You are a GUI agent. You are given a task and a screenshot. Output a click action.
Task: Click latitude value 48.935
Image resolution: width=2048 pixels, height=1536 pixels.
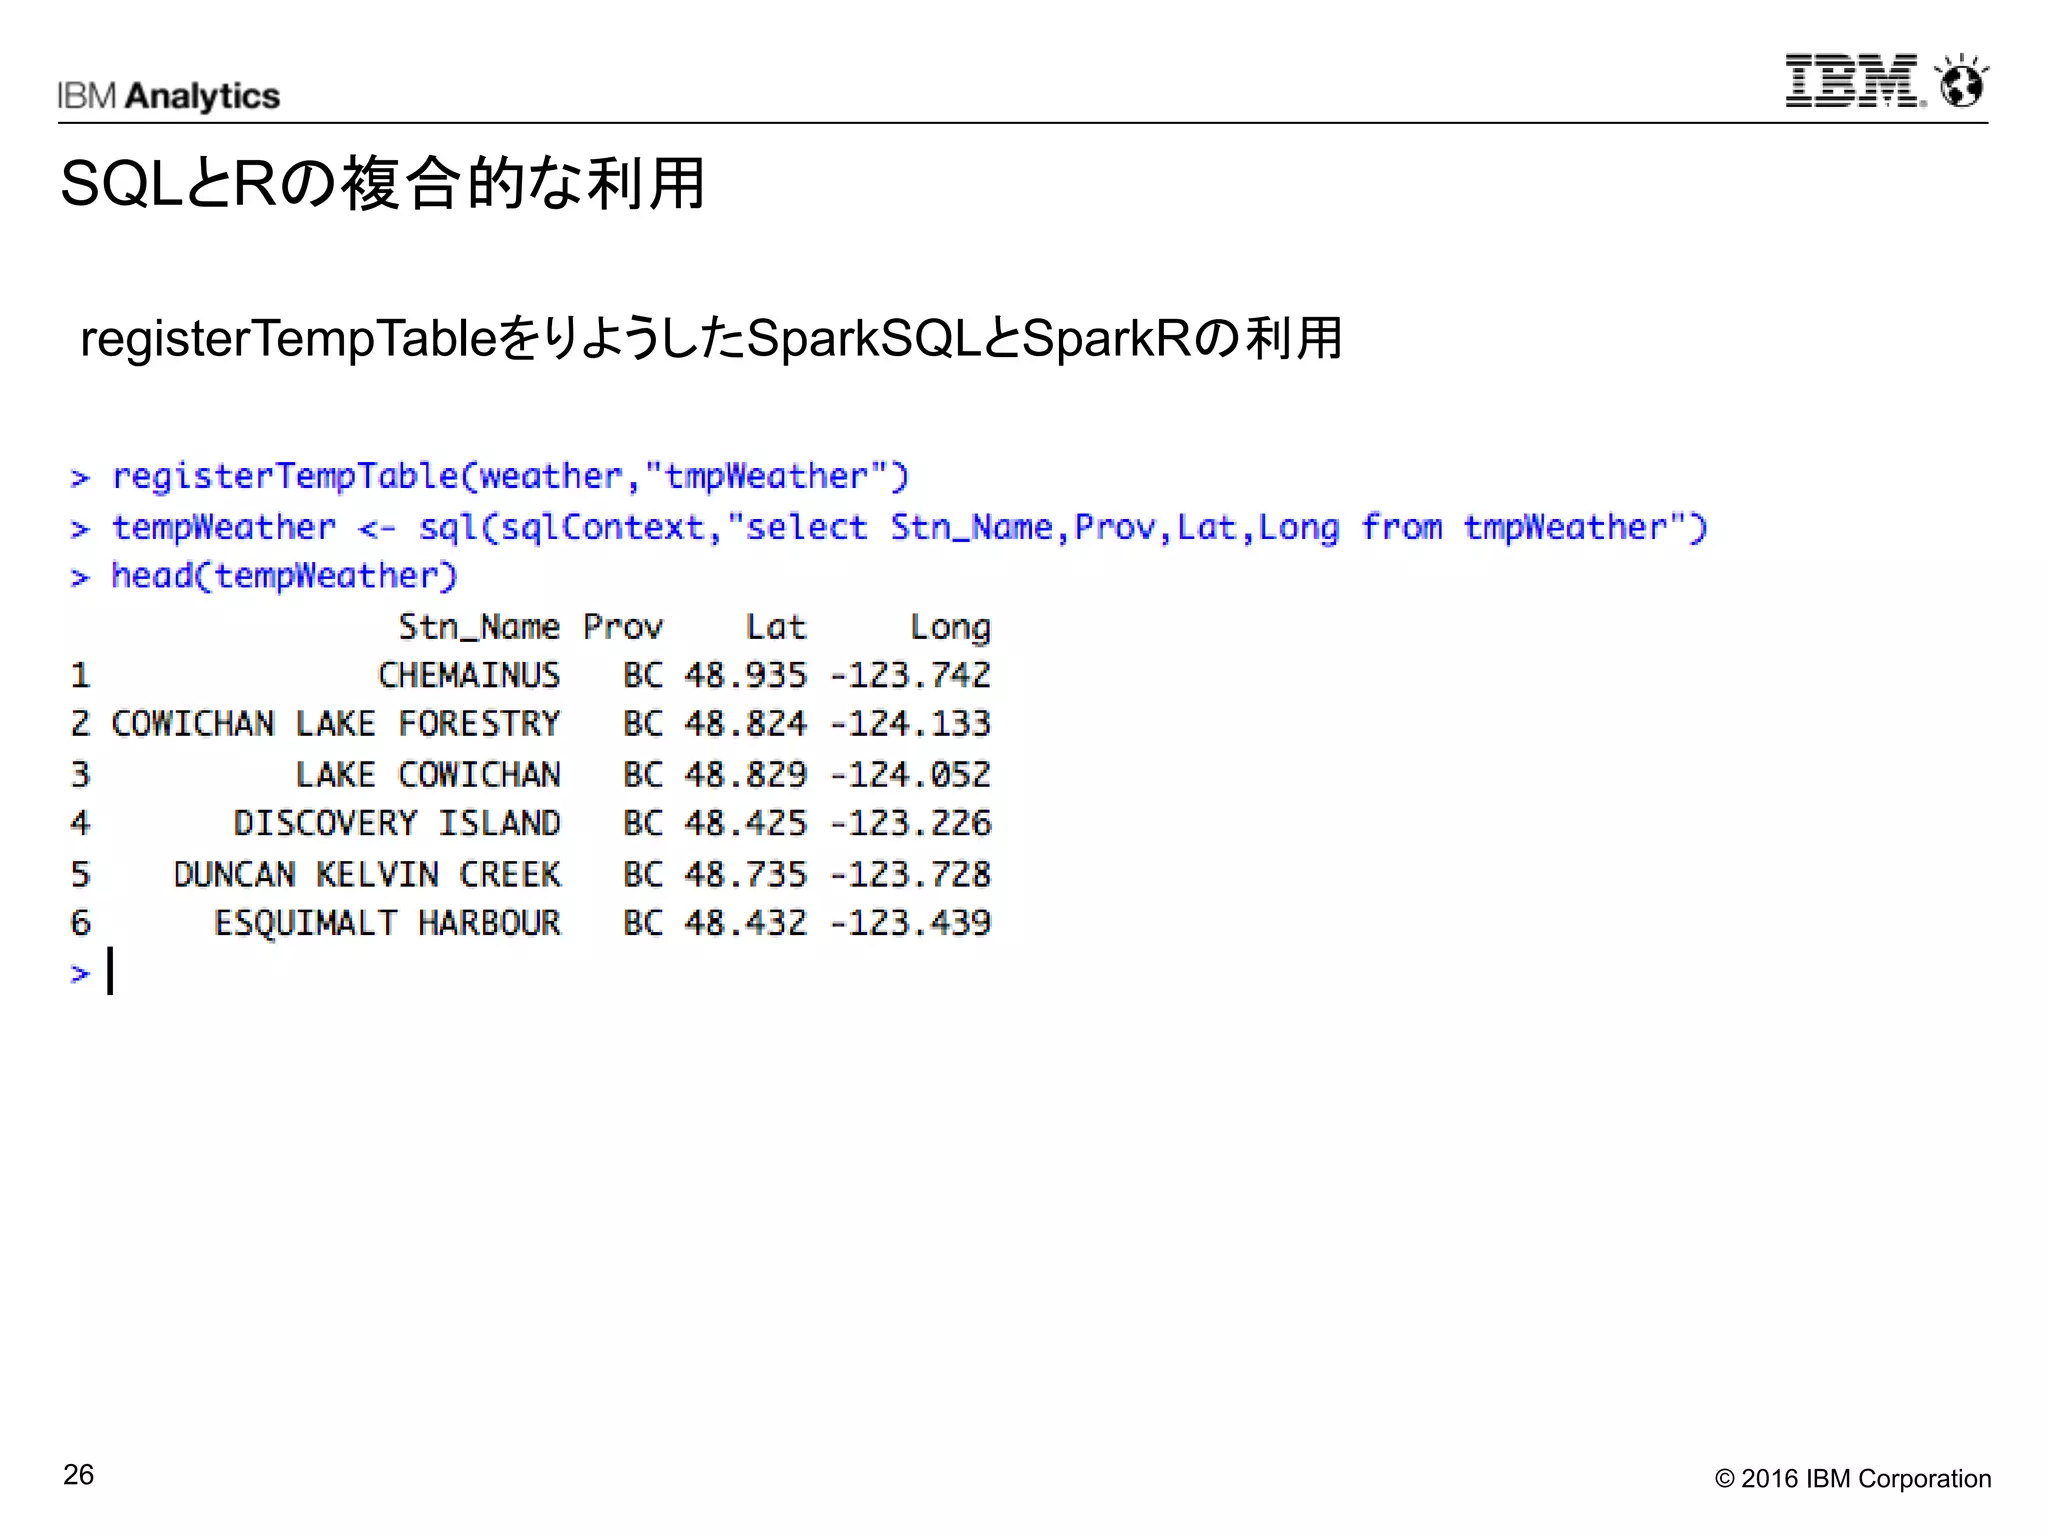pyautogui.click(x=745, y=675)
